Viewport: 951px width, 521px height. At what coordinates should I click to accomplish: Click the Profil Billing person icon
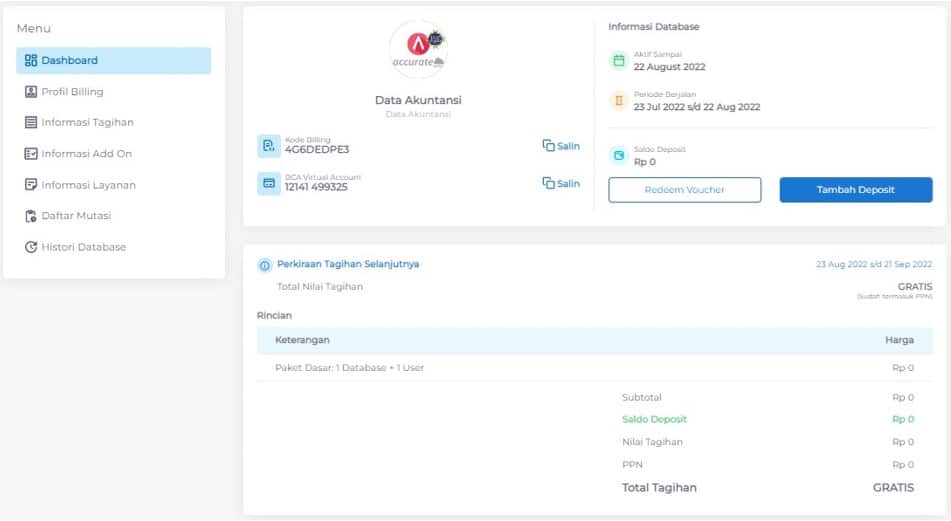(31, 92)
